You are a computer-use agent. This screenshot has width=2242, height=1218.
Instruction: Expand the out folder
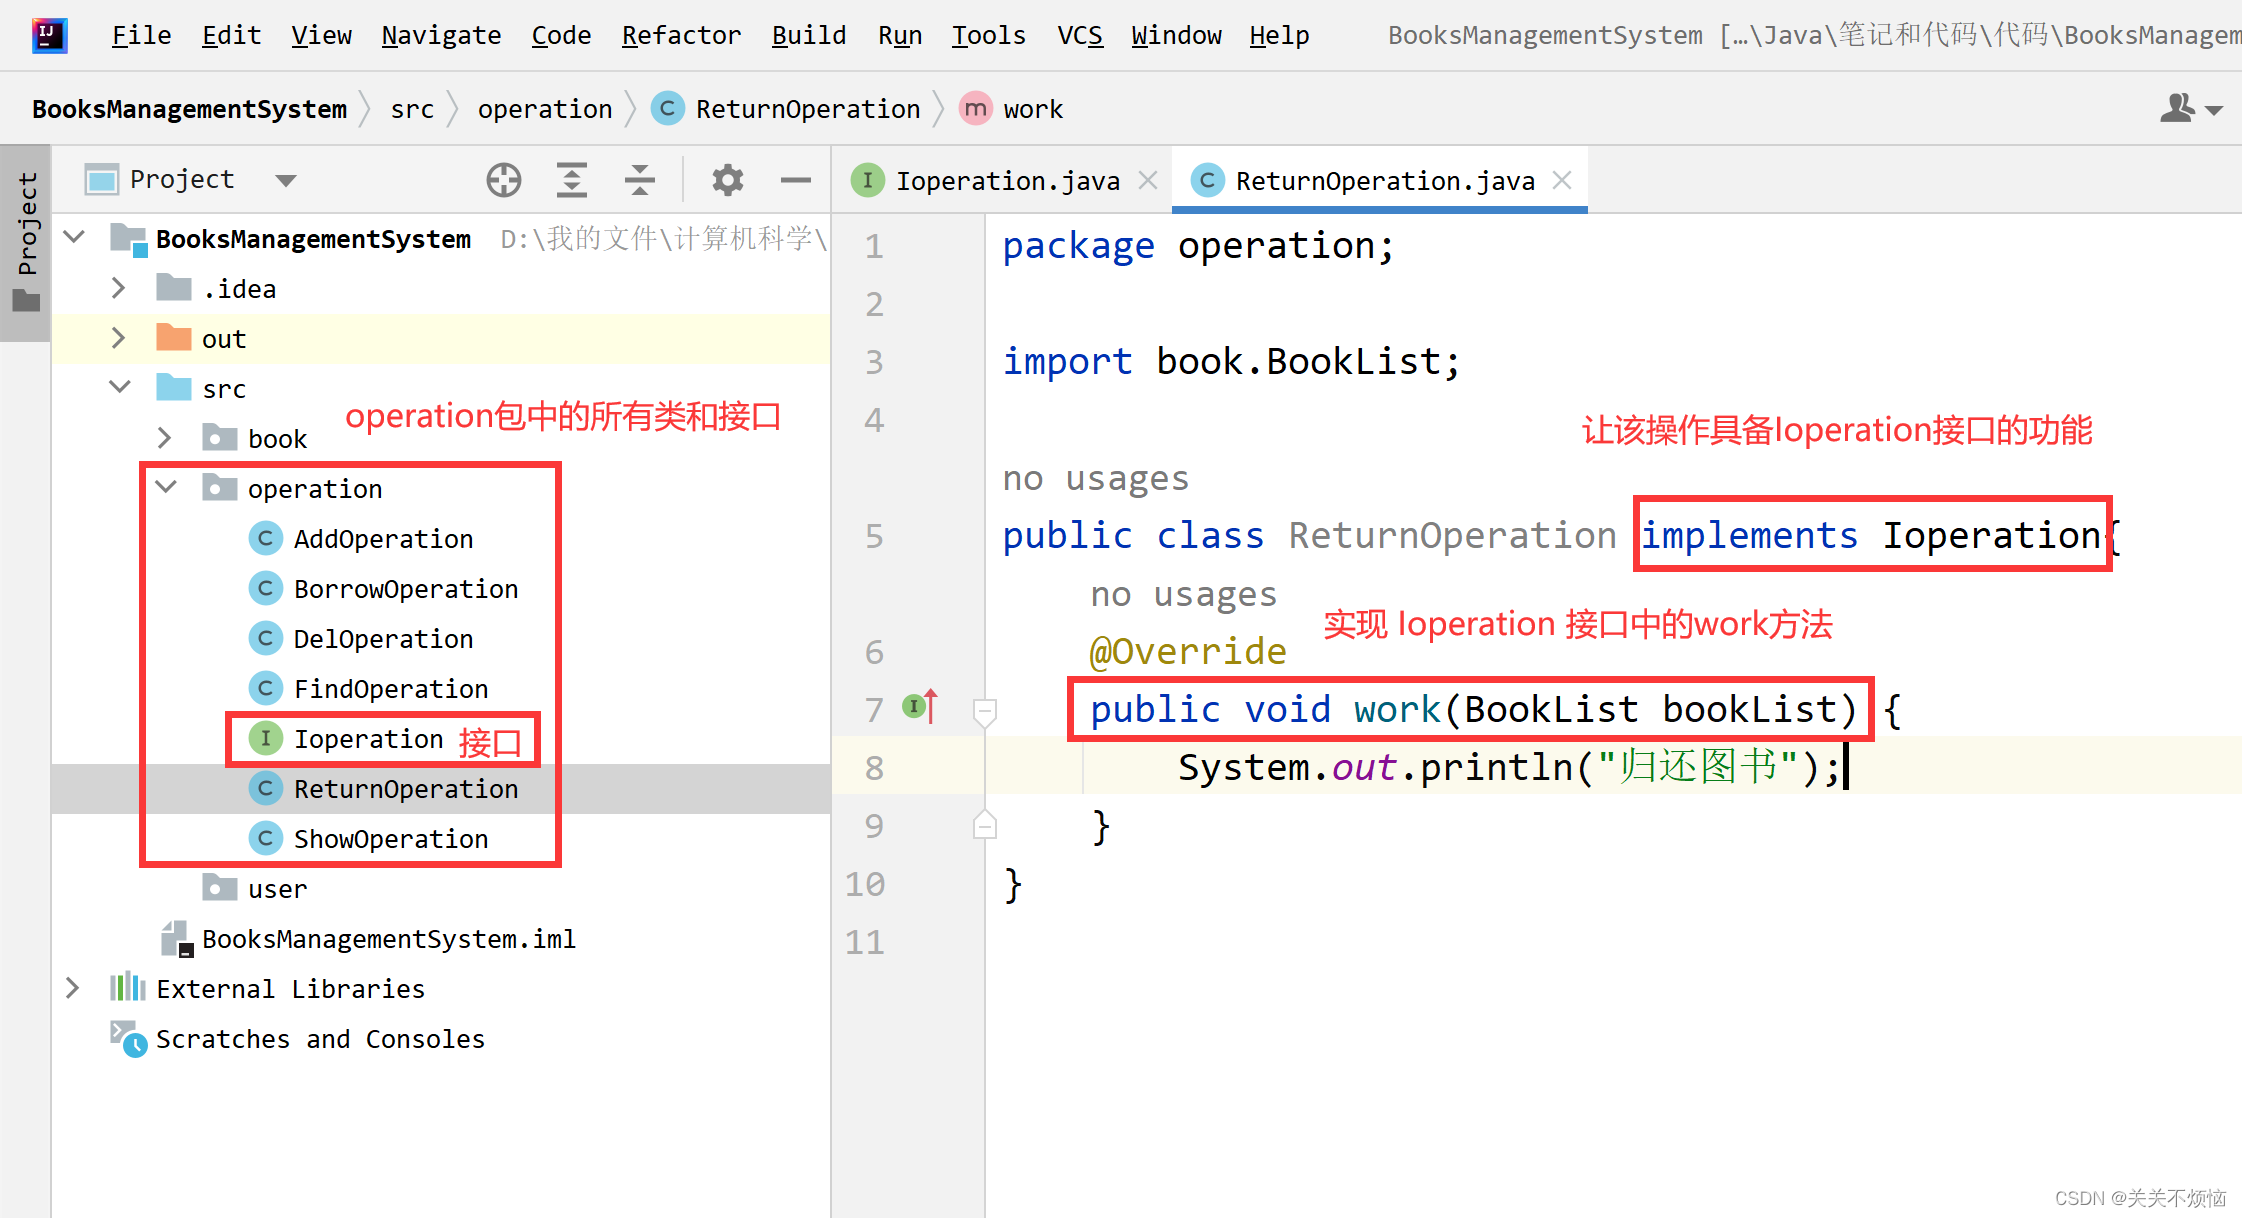point(118,338)
